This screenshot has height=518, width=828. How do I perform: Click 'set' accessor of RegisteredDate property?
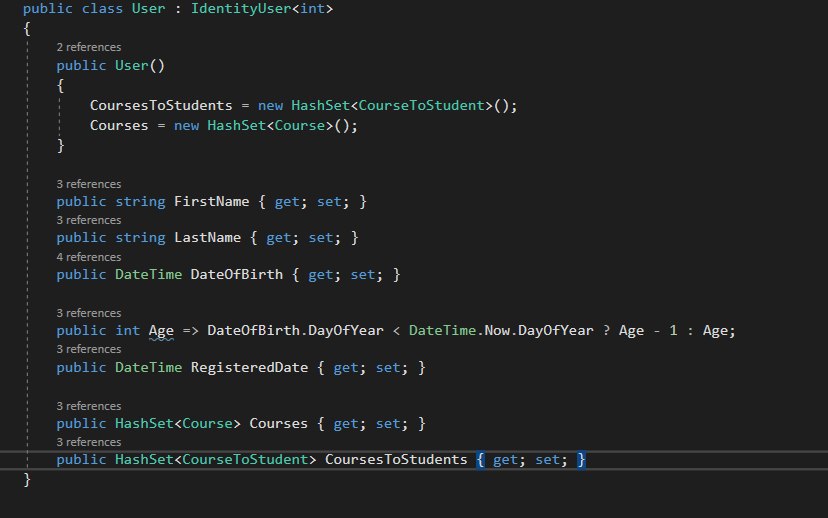pos(388,368)
